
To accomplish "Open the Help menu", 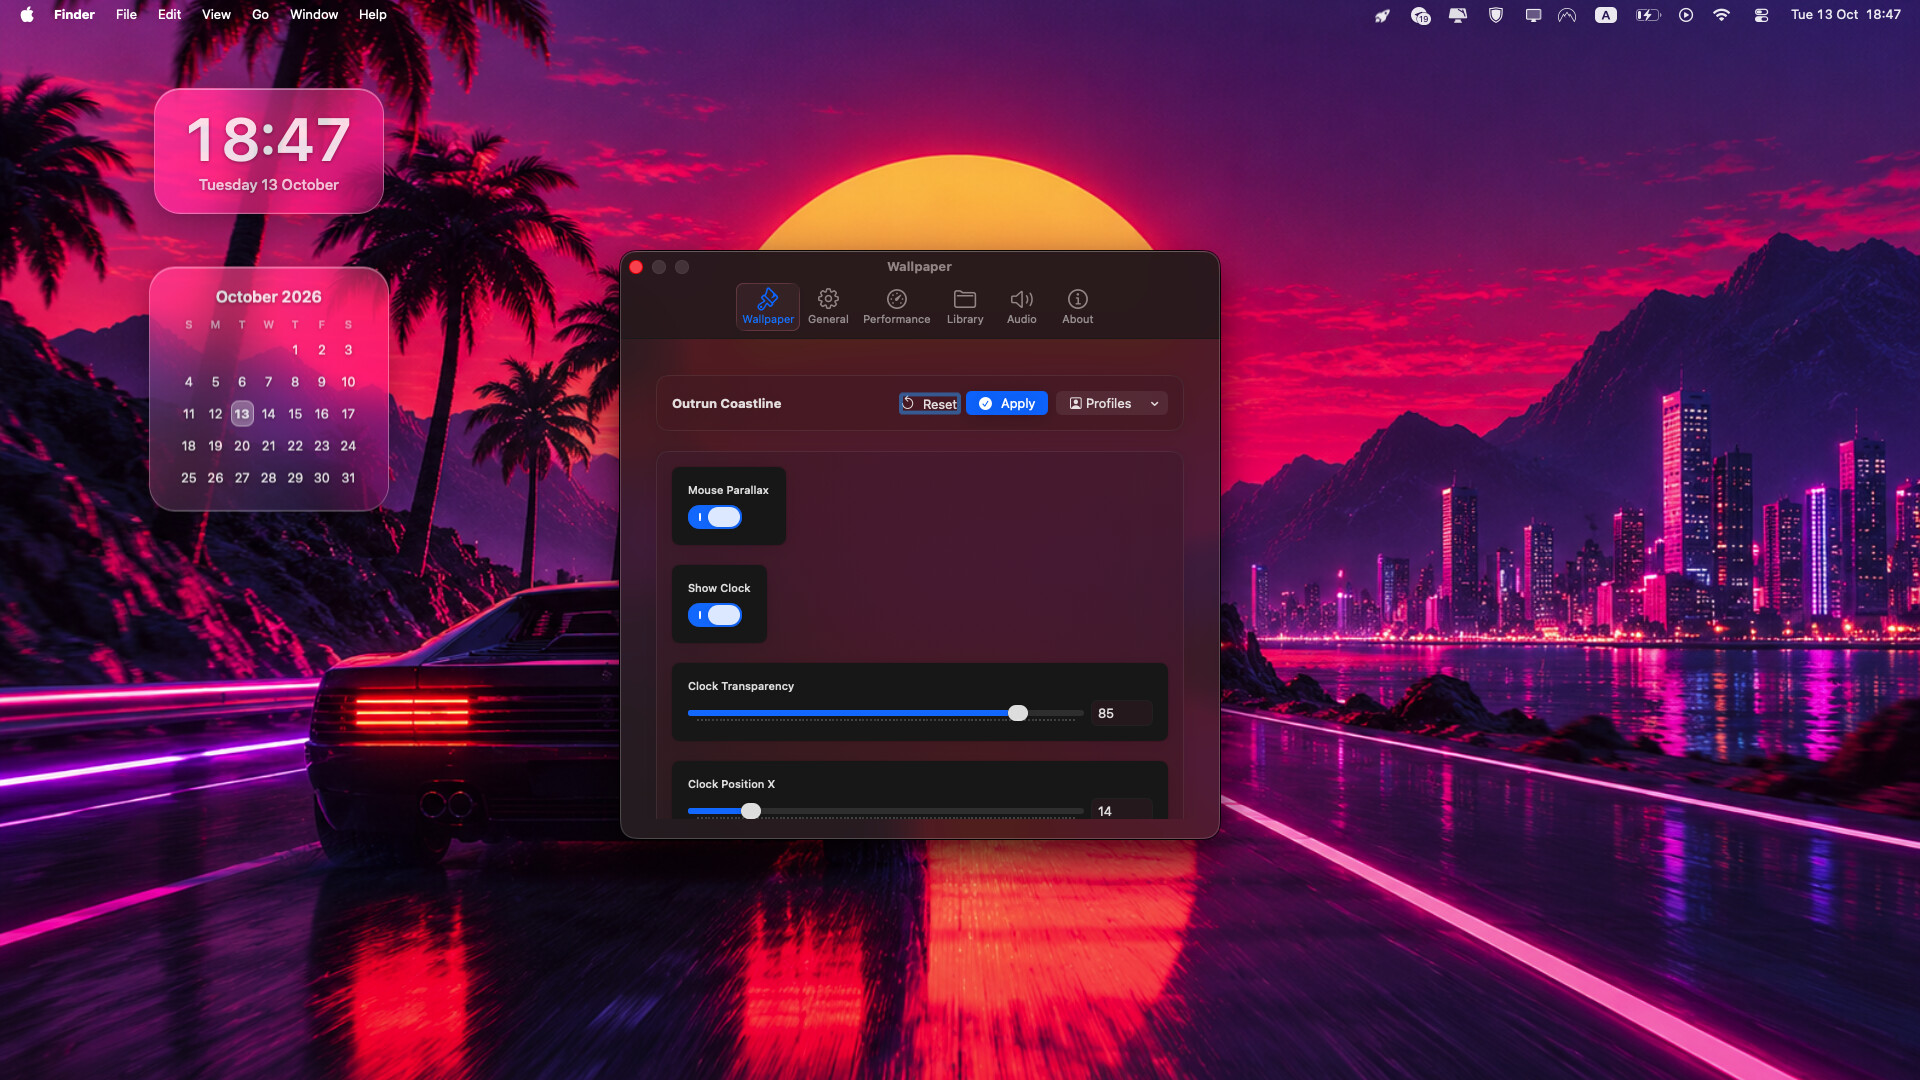I will [x=372, y=14].
